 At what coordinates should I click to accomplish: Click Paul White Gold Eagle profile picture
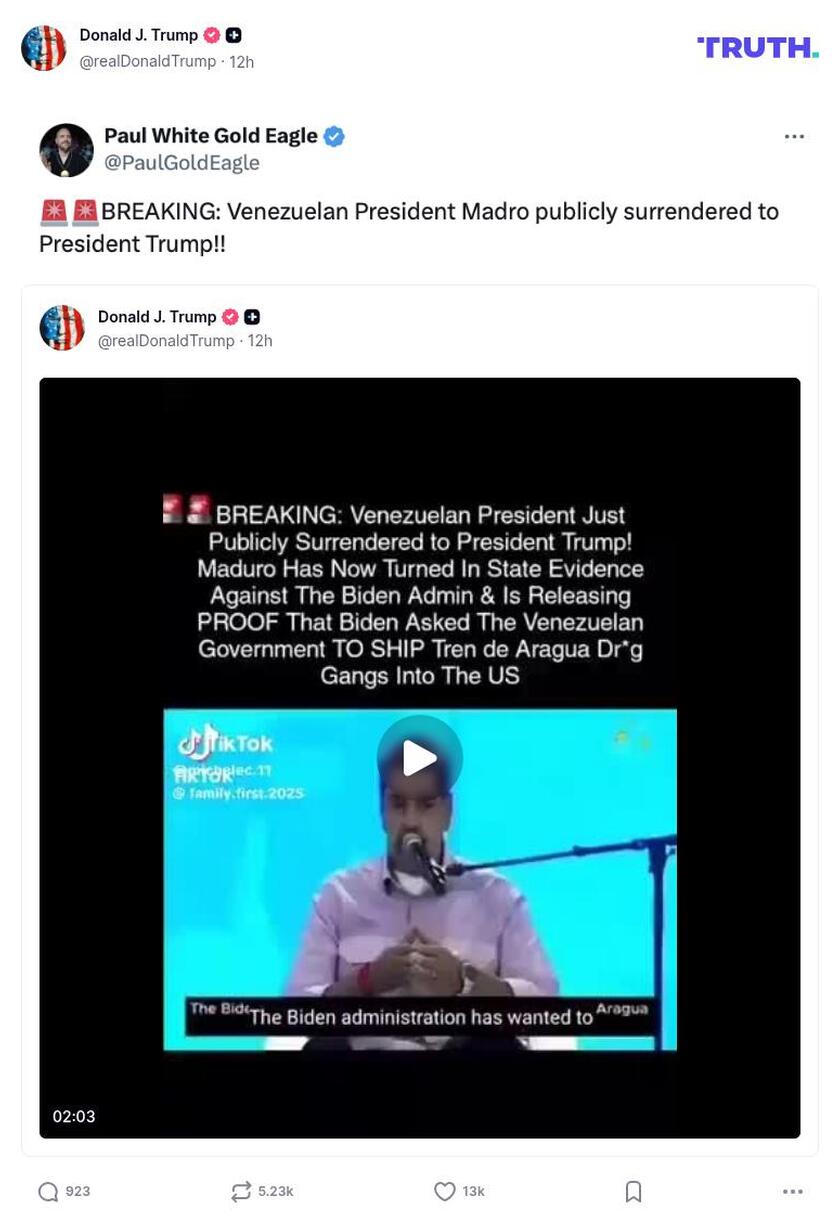click(66, 150)
